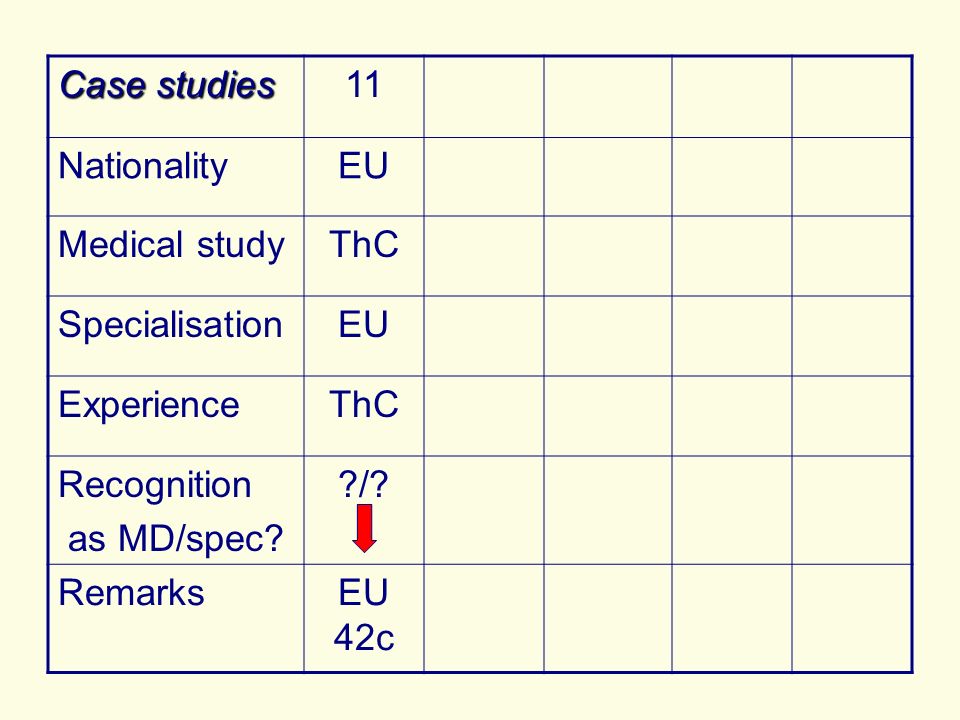Select the 'Recognition as MD/spec?' label

point(171,511)
